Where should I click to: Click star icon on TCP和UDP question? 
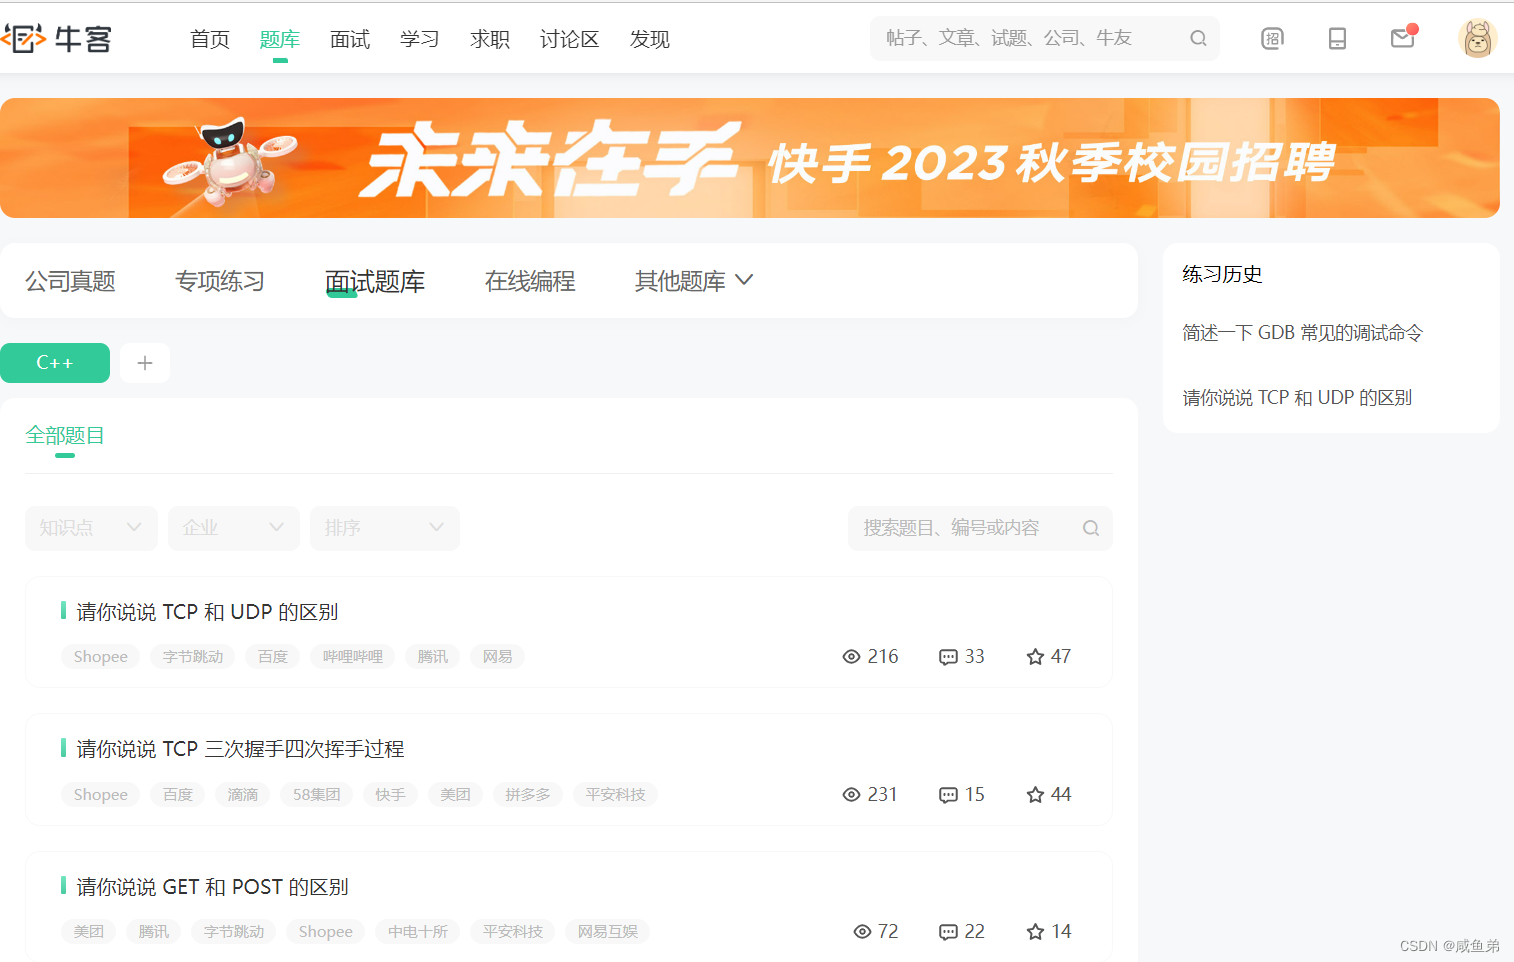tap(1035, 657)
